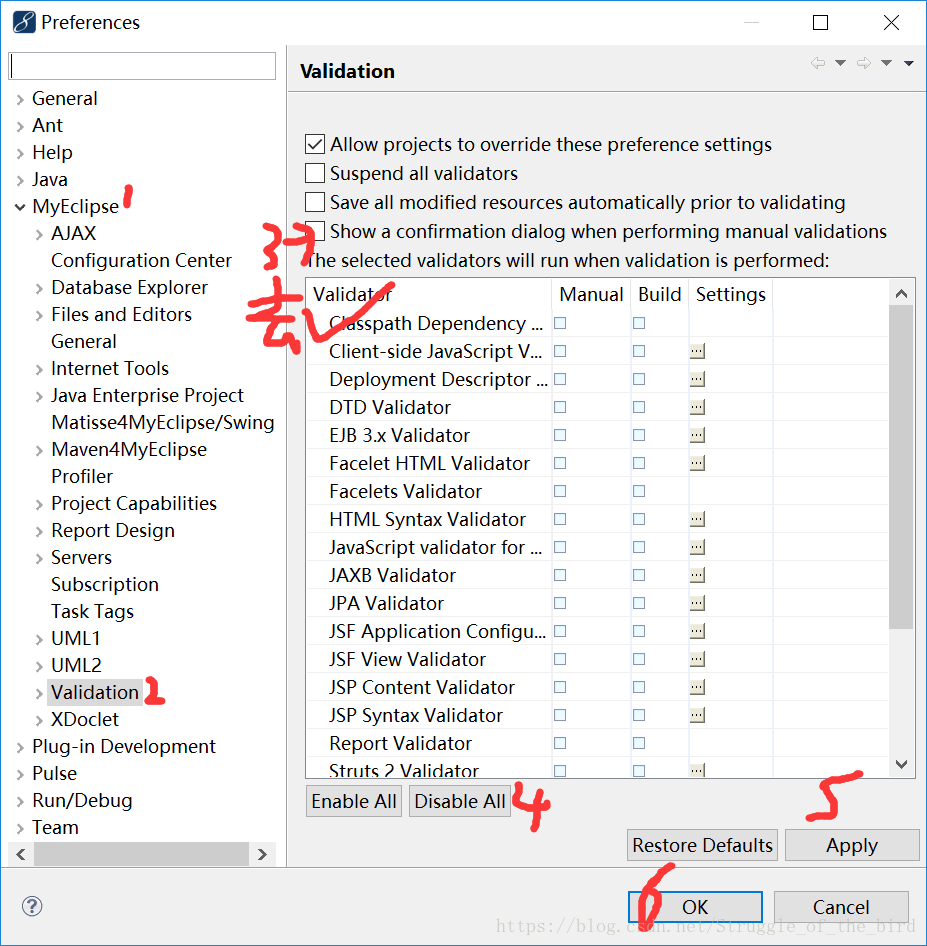Click the filter text input field
This screenshot has width=927, height=946.
coord(142,66)
